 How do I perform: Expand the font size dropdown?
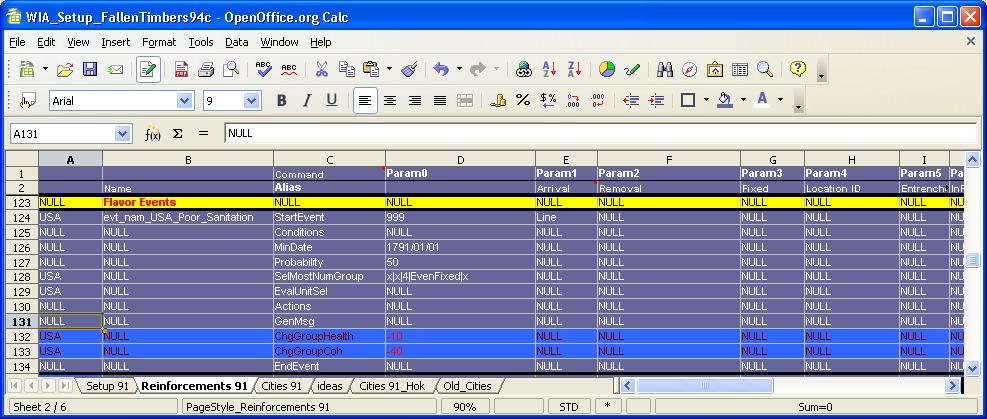[x=251, y=101]
